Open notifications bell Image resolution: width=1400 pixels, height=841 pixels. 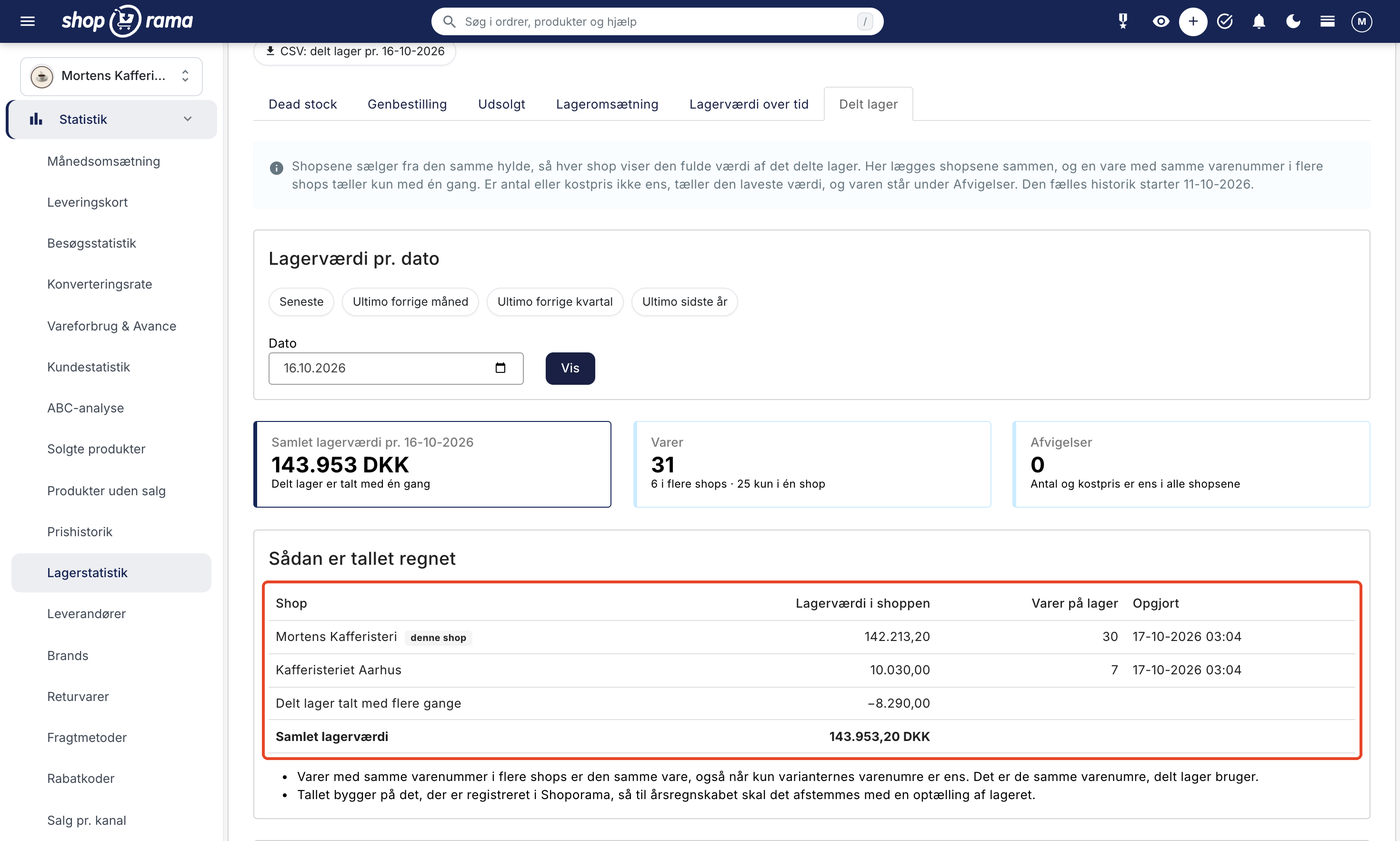1259,21
